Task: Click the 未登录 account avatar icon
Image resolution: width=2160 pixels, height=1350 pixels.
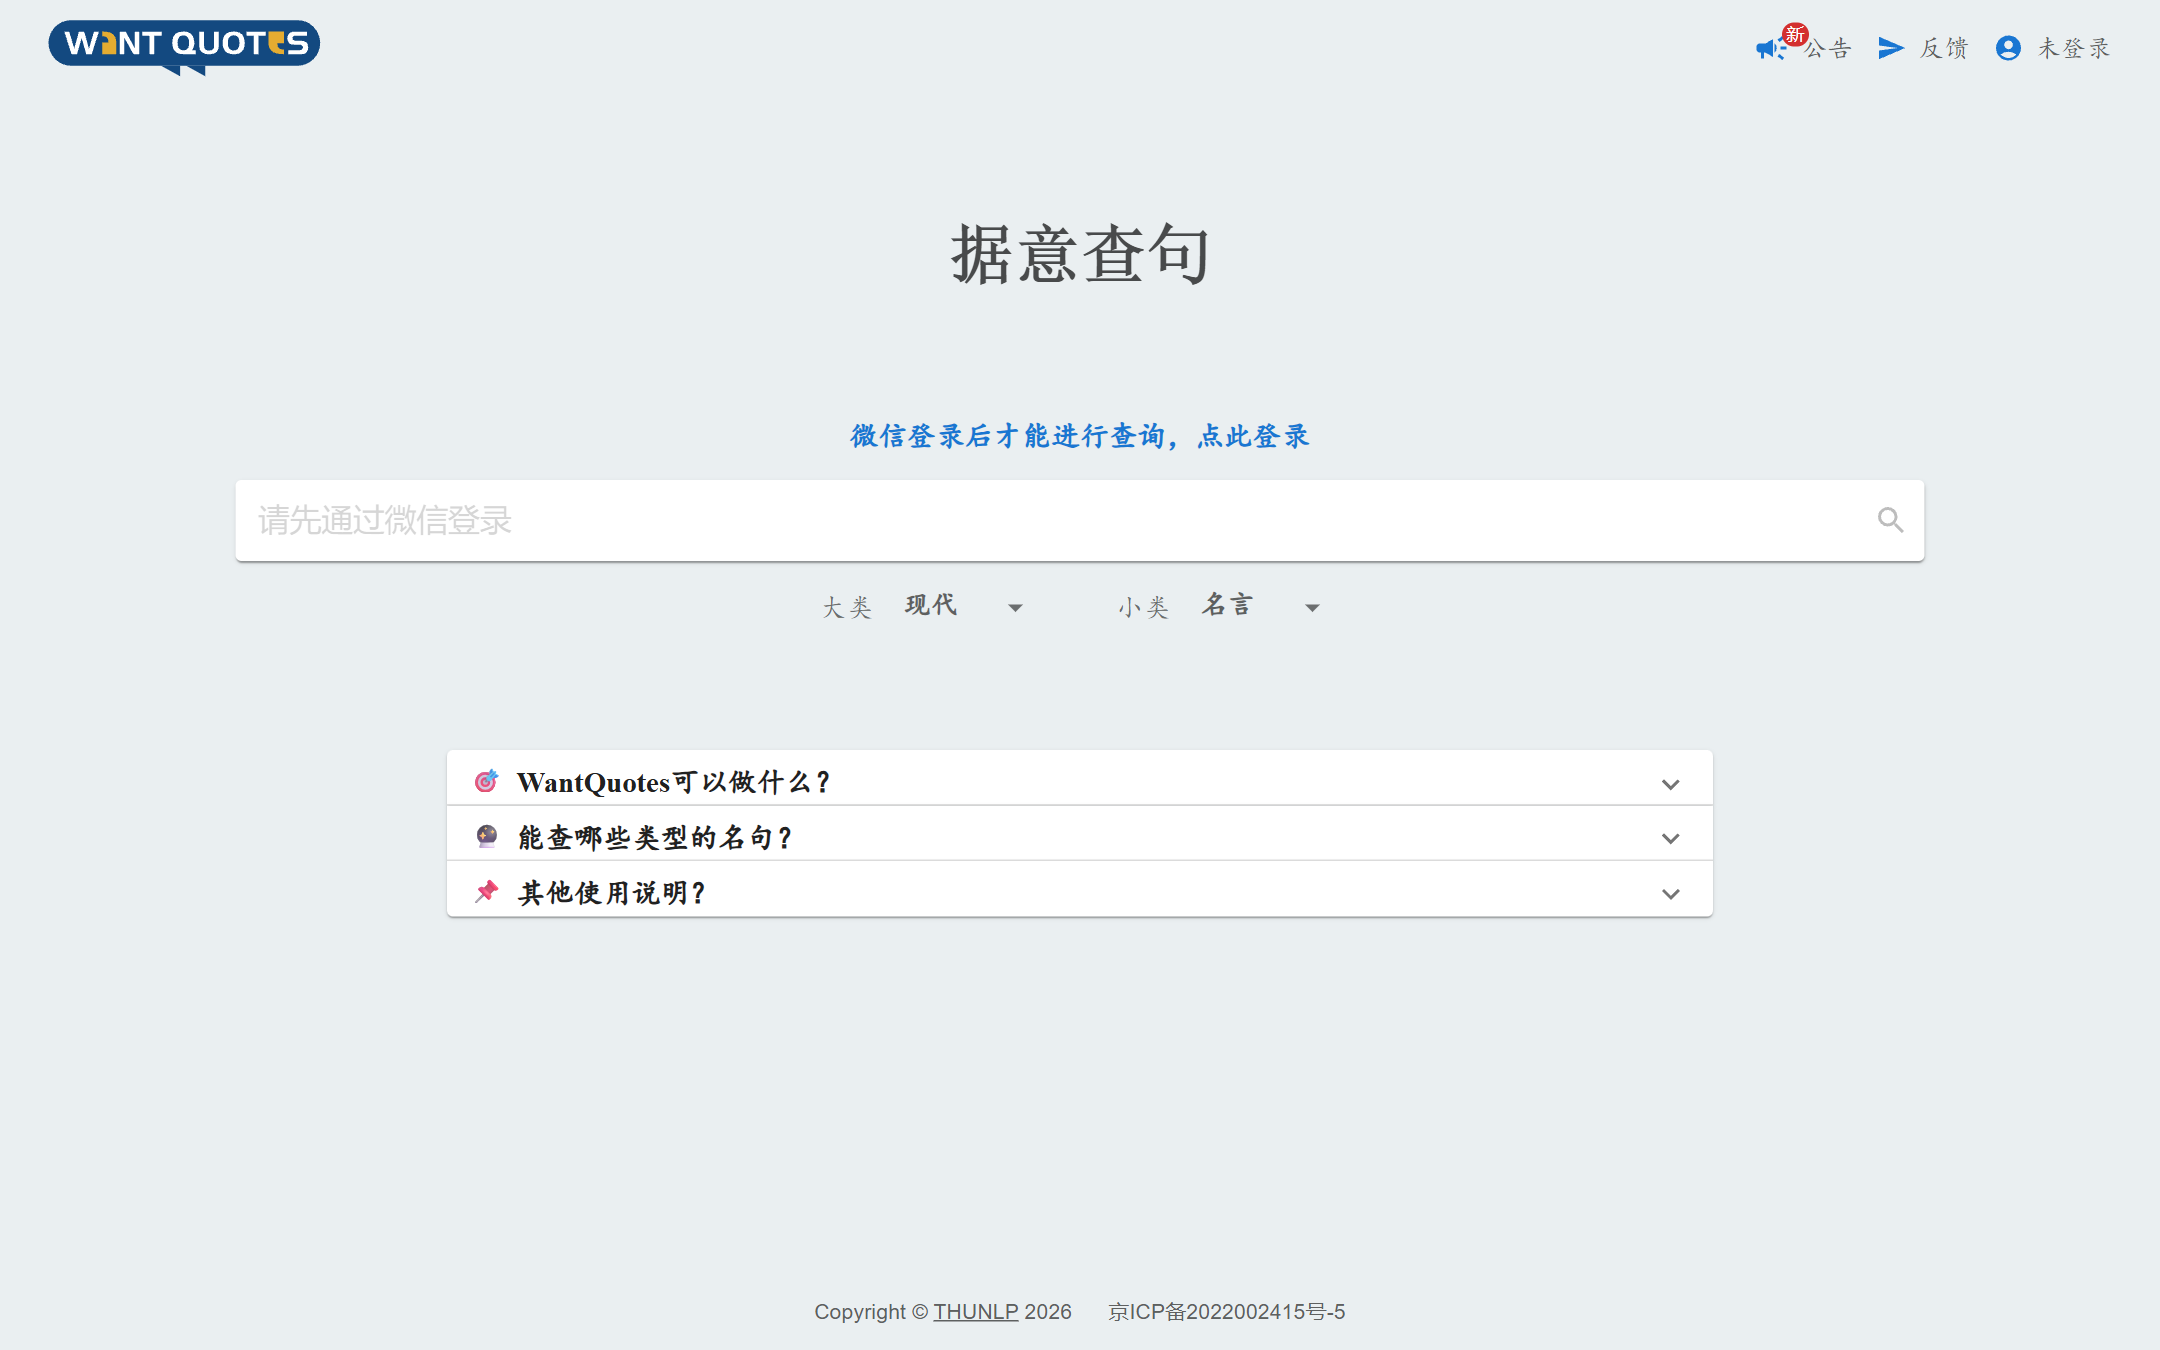Action: click(x=2008, y=48)
